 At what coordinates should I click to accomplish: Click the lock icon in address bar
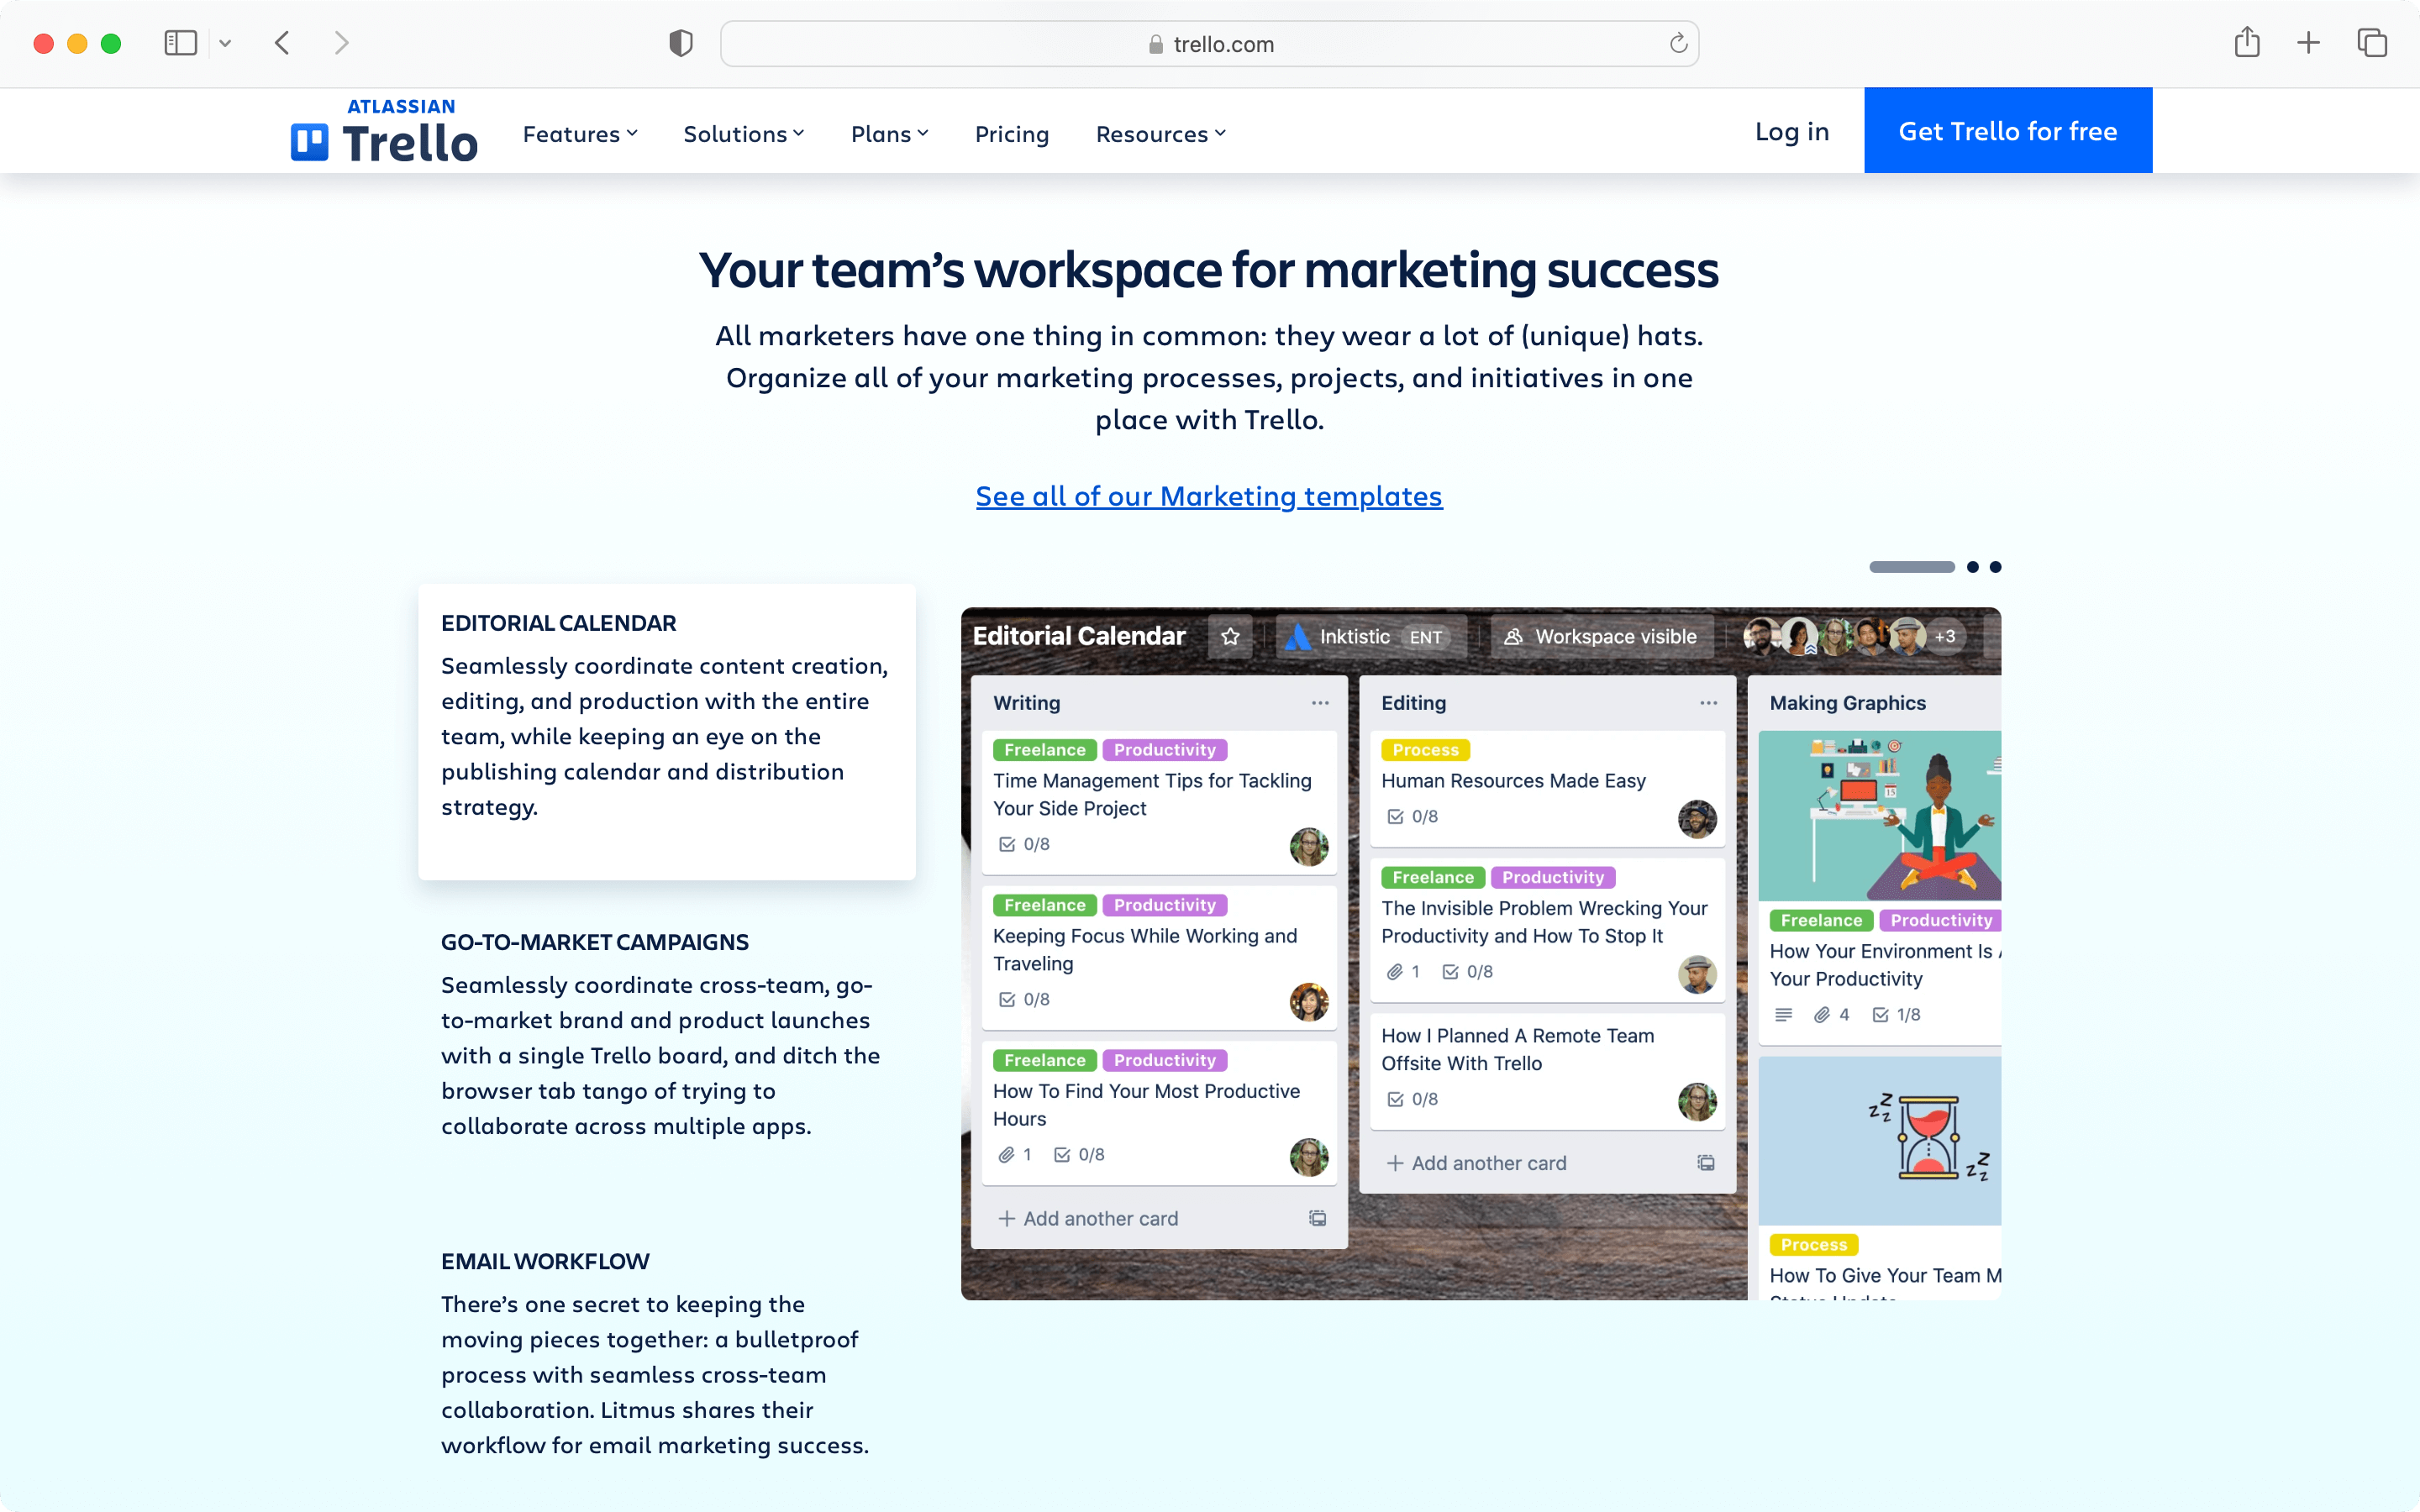(x=1156, y=44)
